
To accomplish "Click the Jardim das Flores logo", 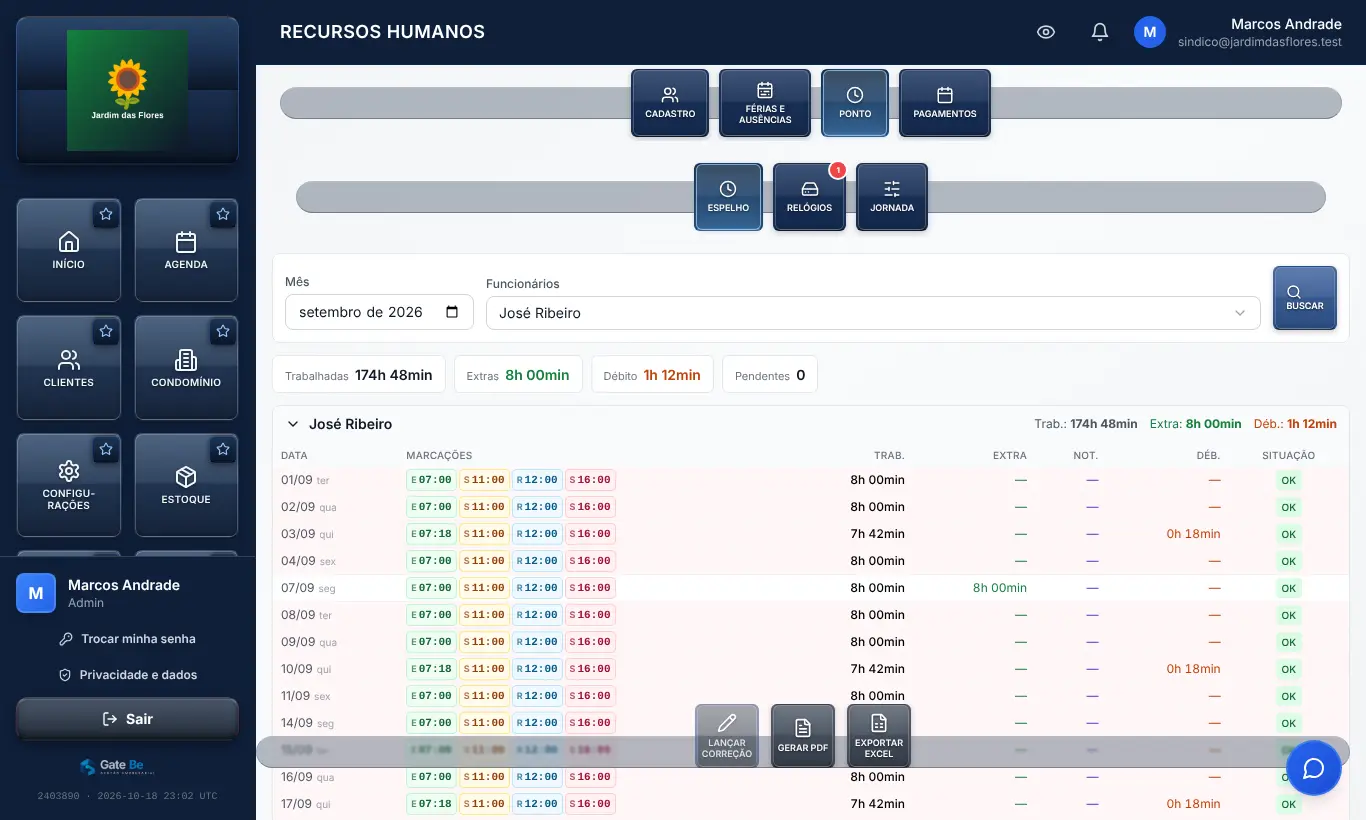I will [x=127, y=90].
